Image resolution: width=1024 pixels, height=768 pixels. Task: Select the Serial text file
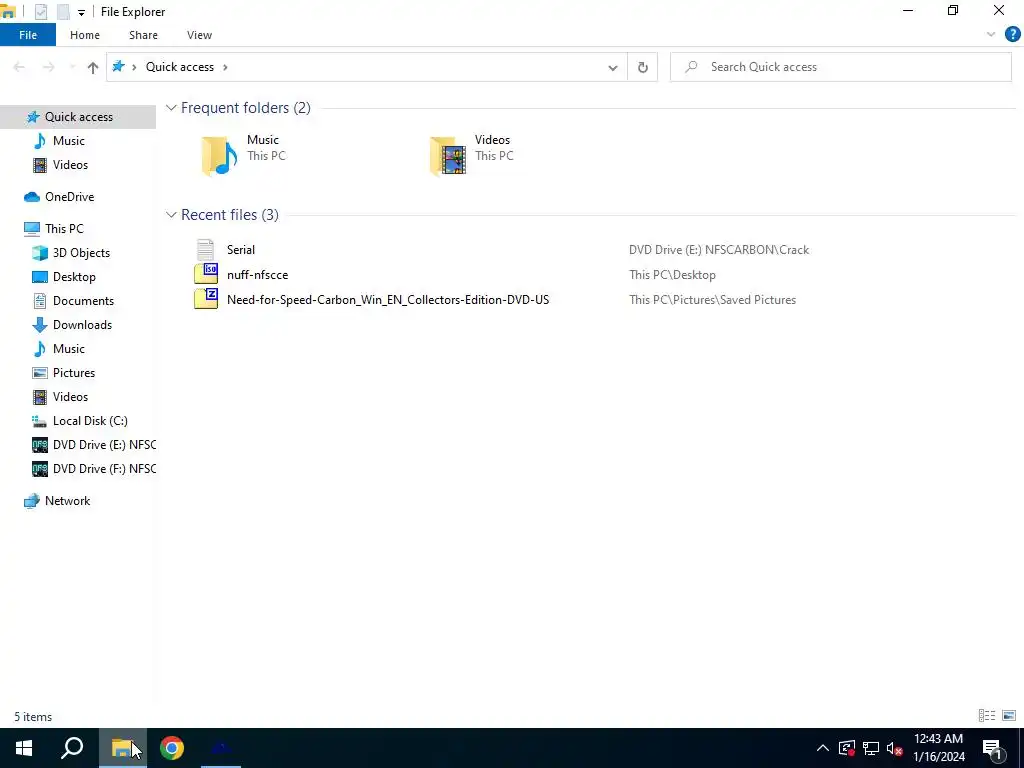point(240,250)
